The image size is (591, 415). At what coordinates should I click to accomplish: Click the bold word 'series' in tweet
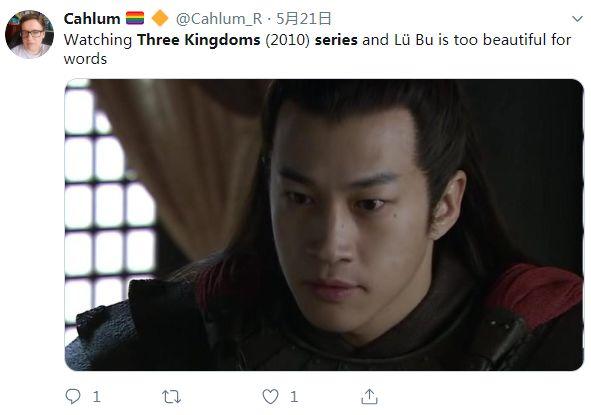(x=336, y=40)
